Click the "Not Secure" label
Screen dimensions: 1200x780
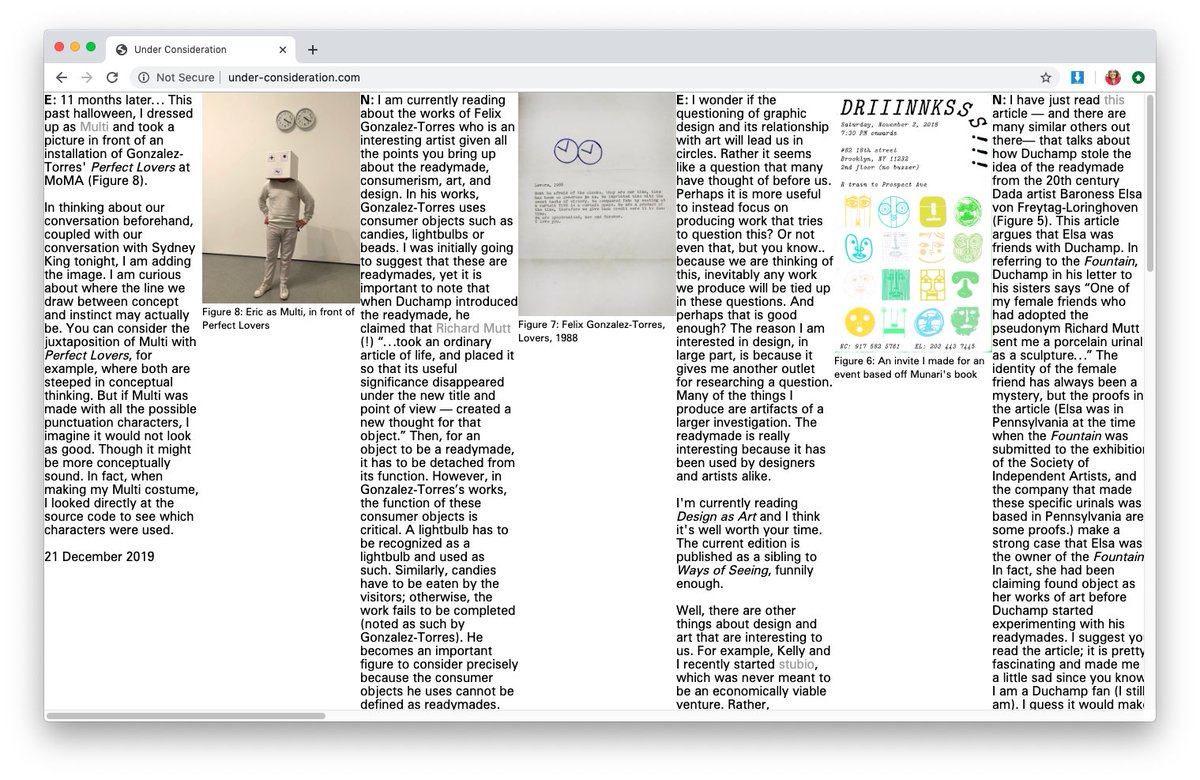[x=185, y=77]
